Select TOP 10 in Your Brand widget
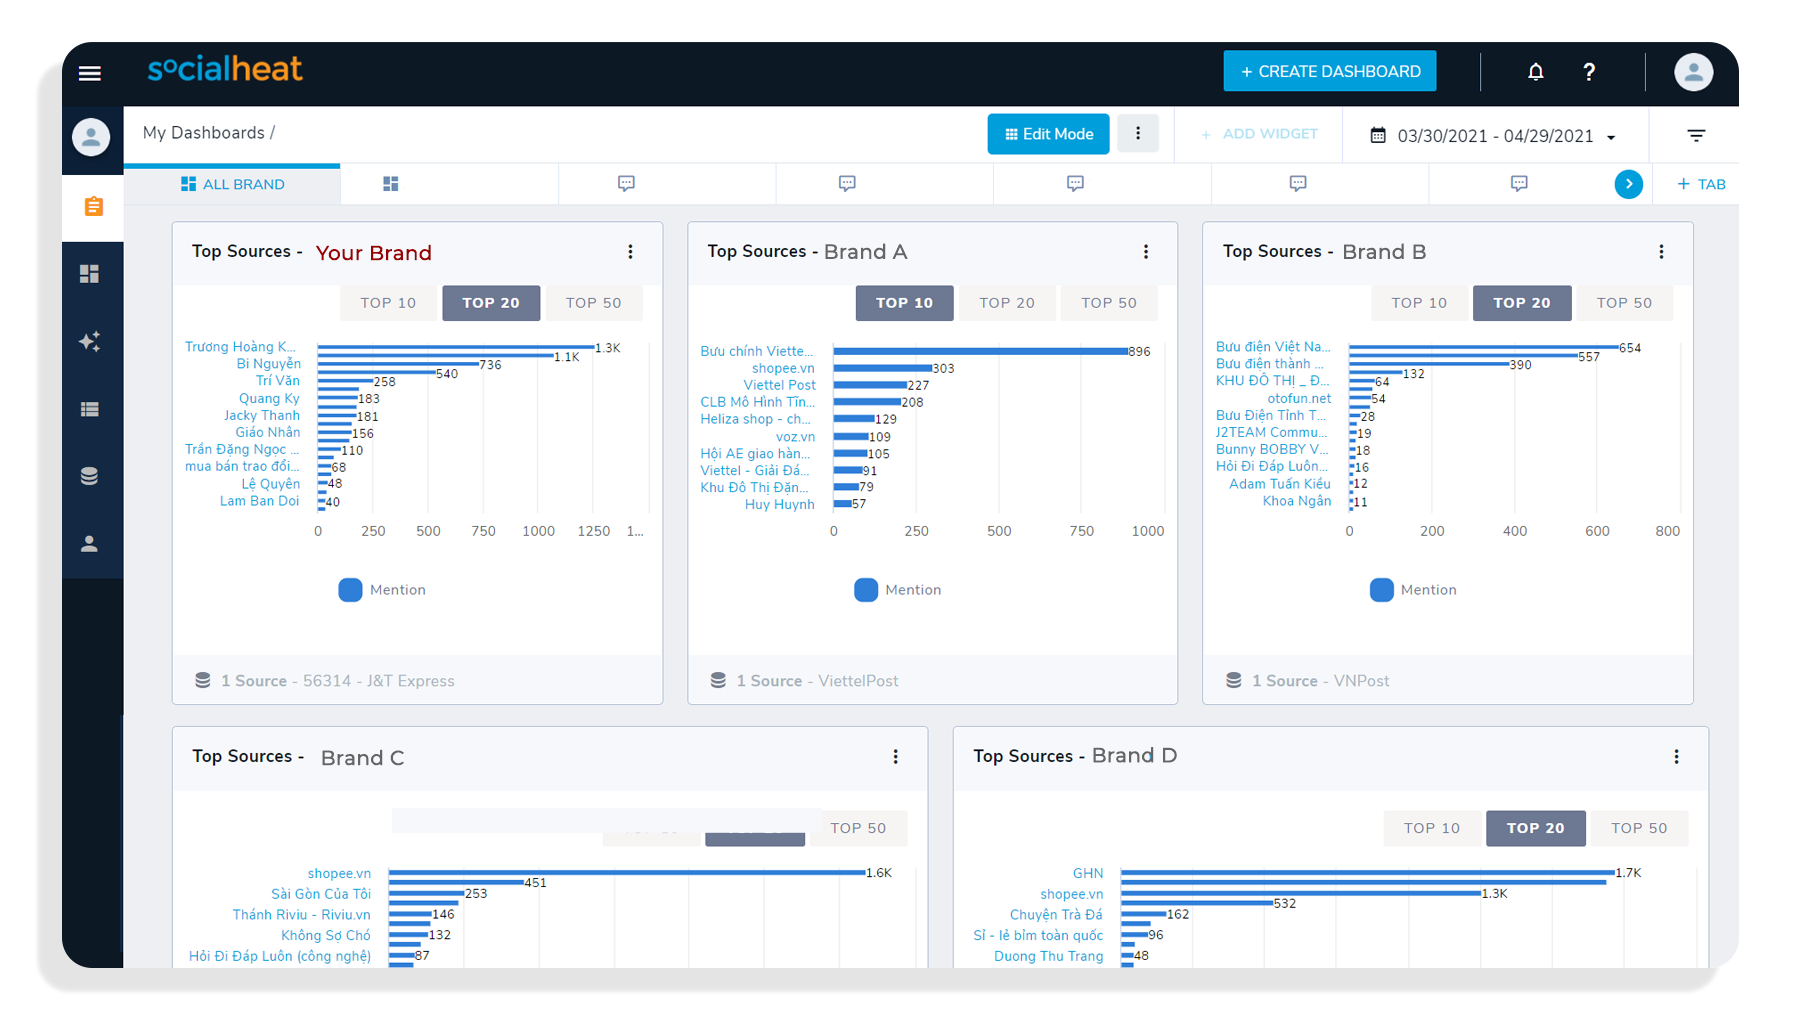1800x1014 pixels. pos(388,303)
